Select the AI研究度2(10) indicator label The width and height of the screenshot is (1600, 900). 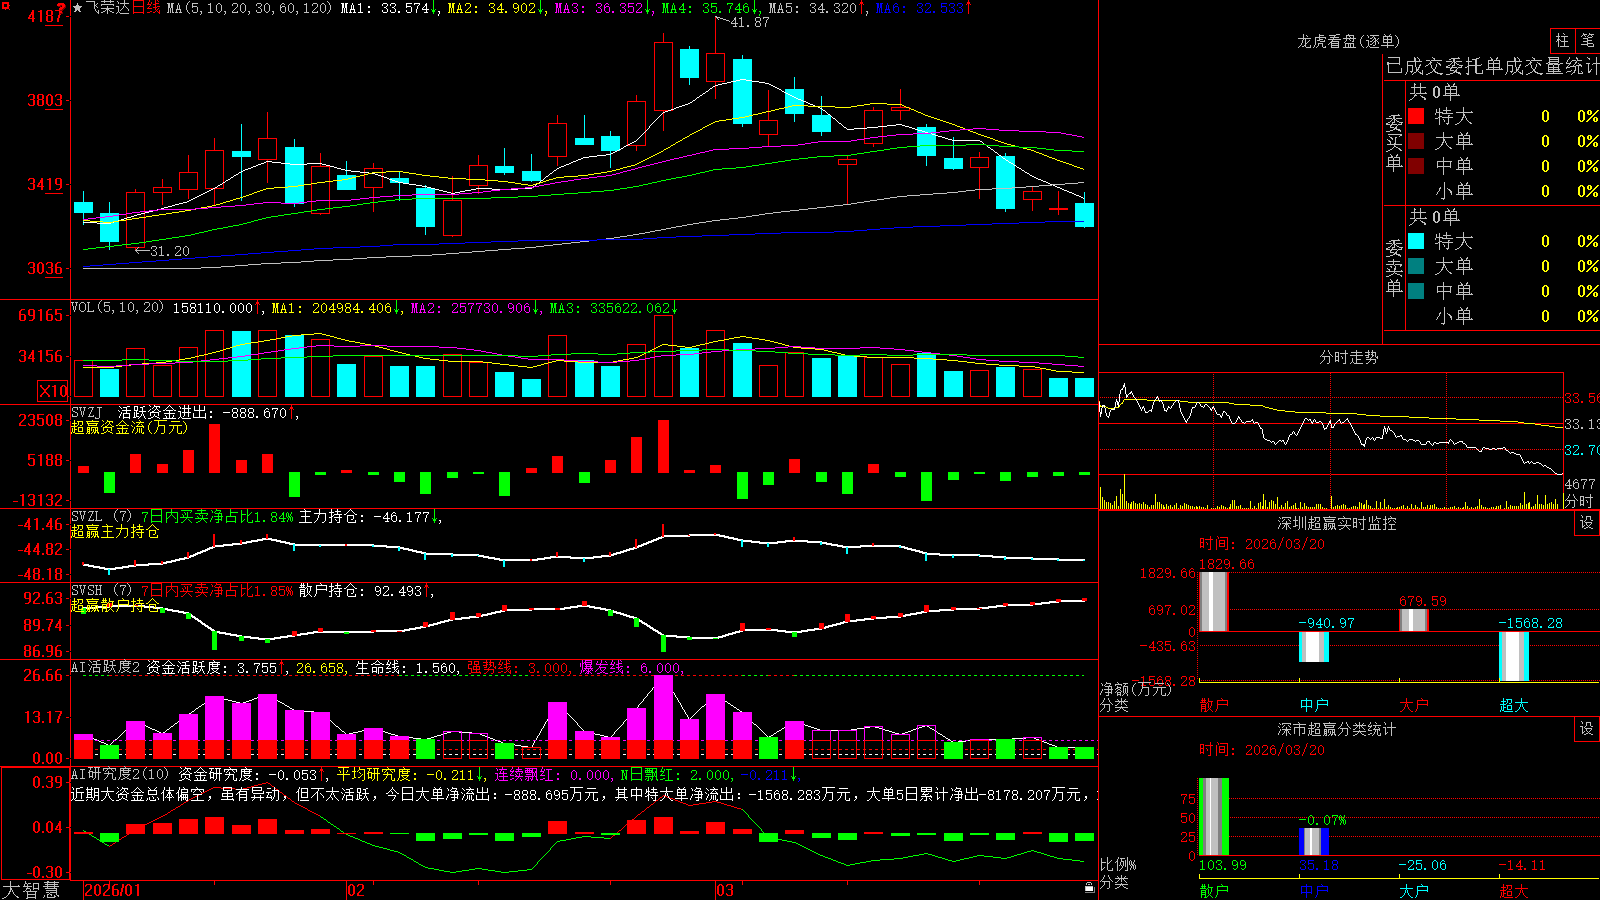click(120, 774)
